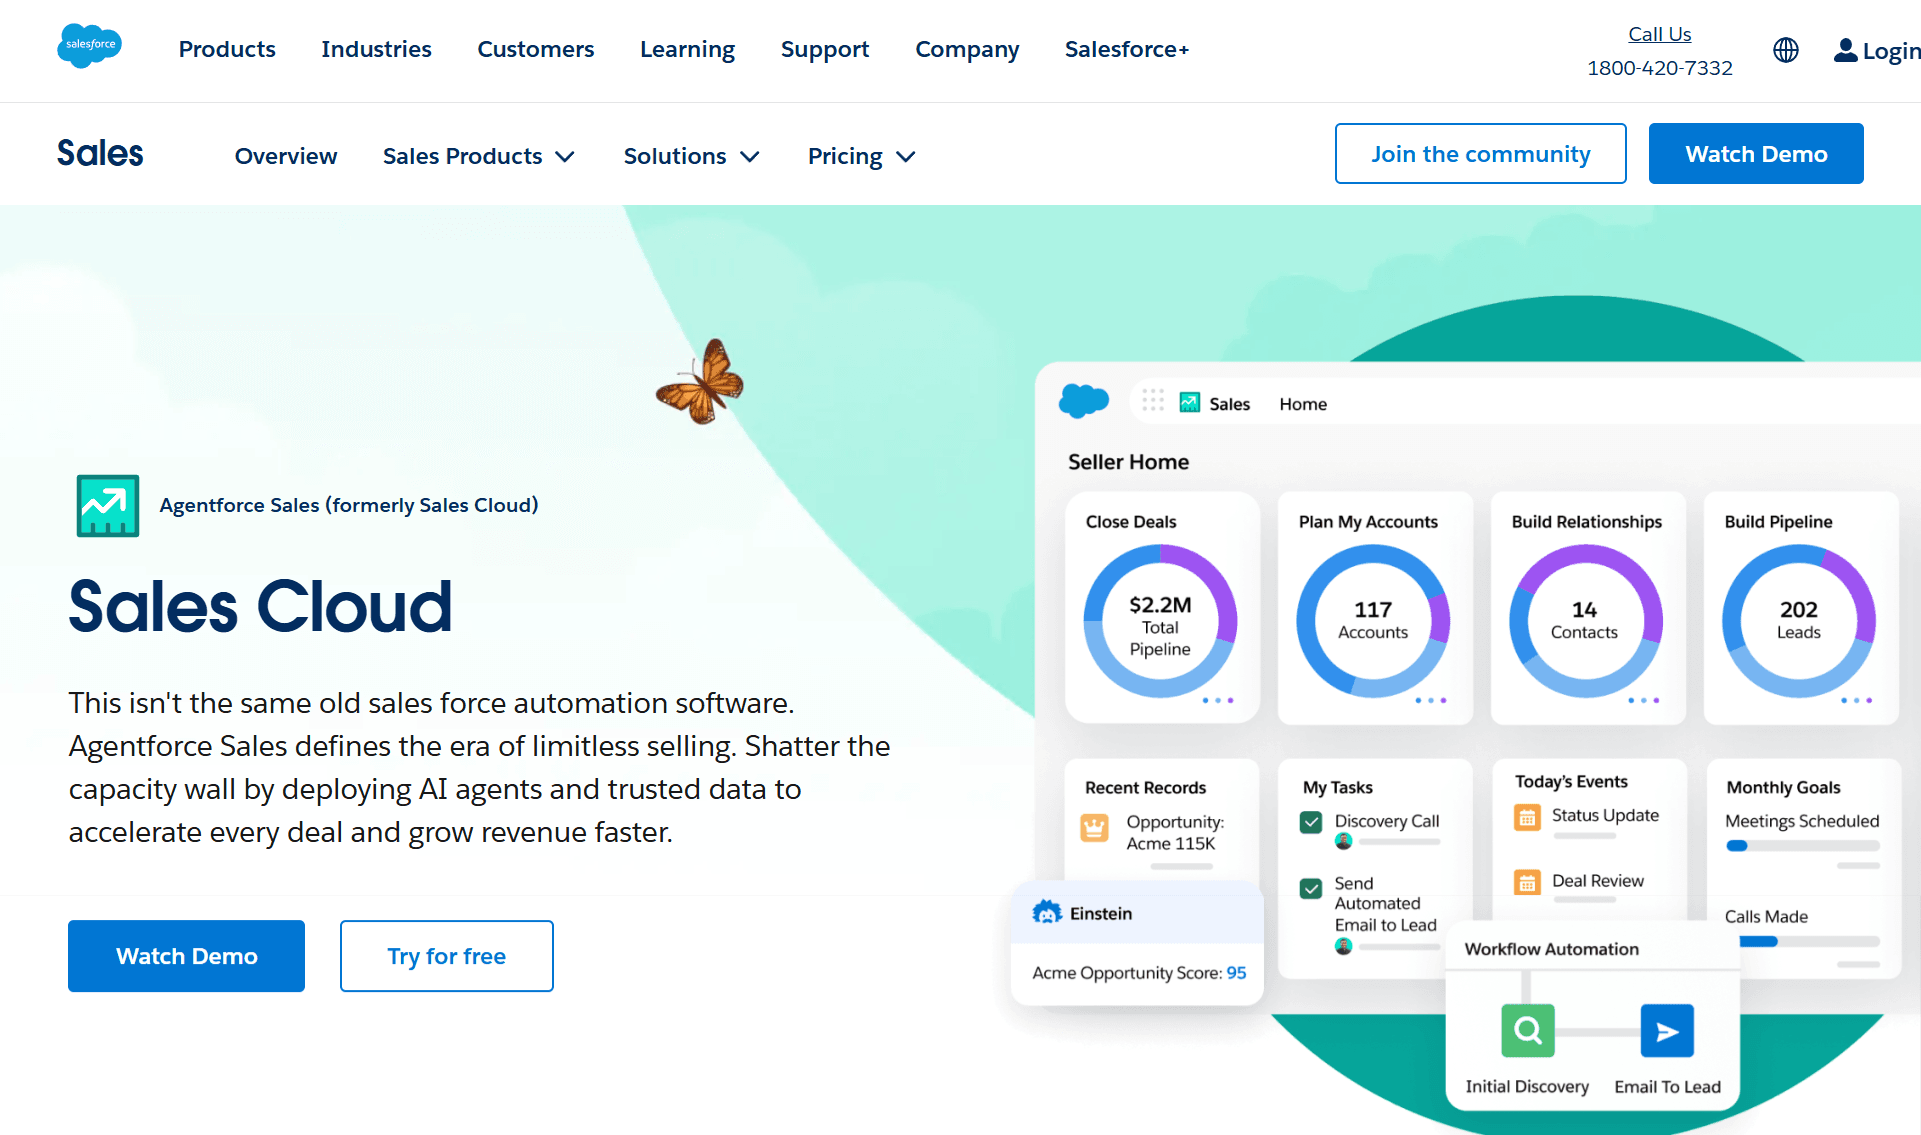Viewport: 1921px width, 1135px height.
Task: Open the Solutions dropdown
Action: click(x=690, y=156)
